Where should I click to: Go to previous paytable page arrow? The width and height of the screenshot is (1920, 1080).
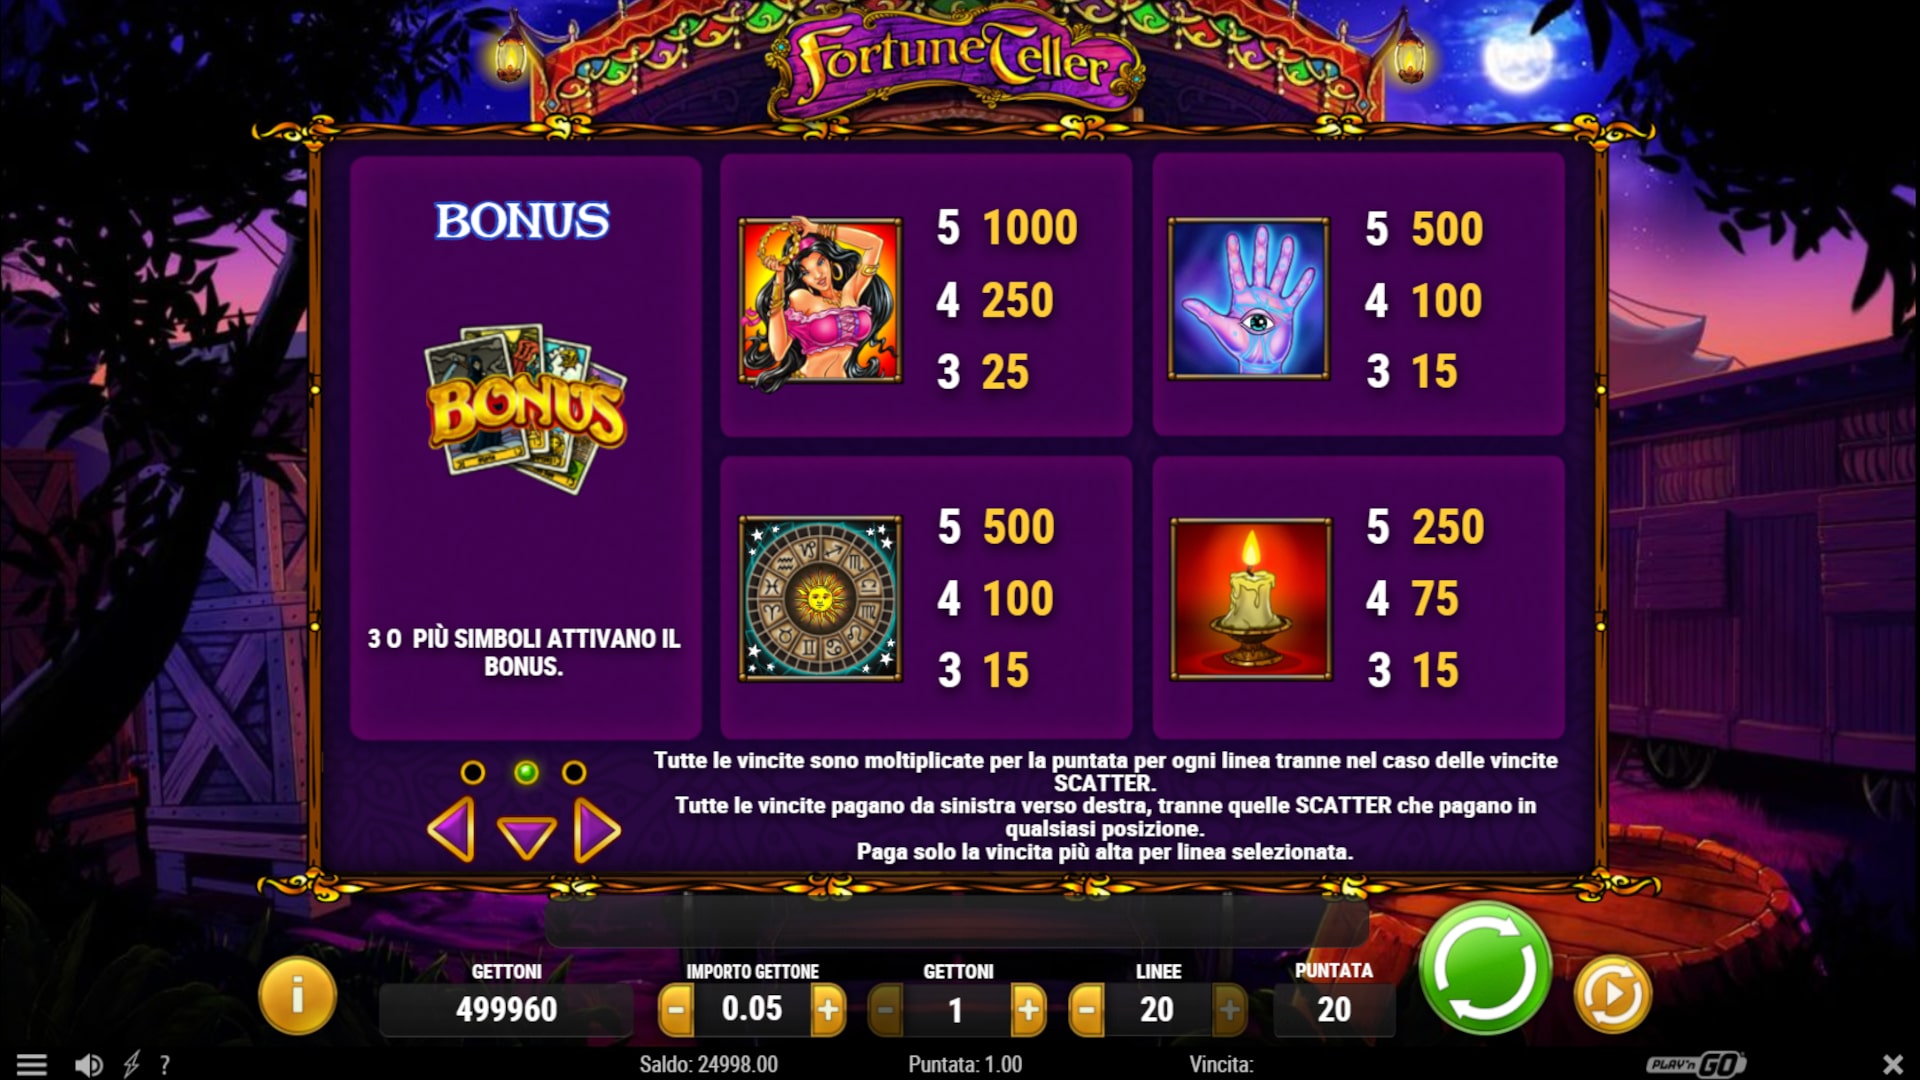click(451, 830)
